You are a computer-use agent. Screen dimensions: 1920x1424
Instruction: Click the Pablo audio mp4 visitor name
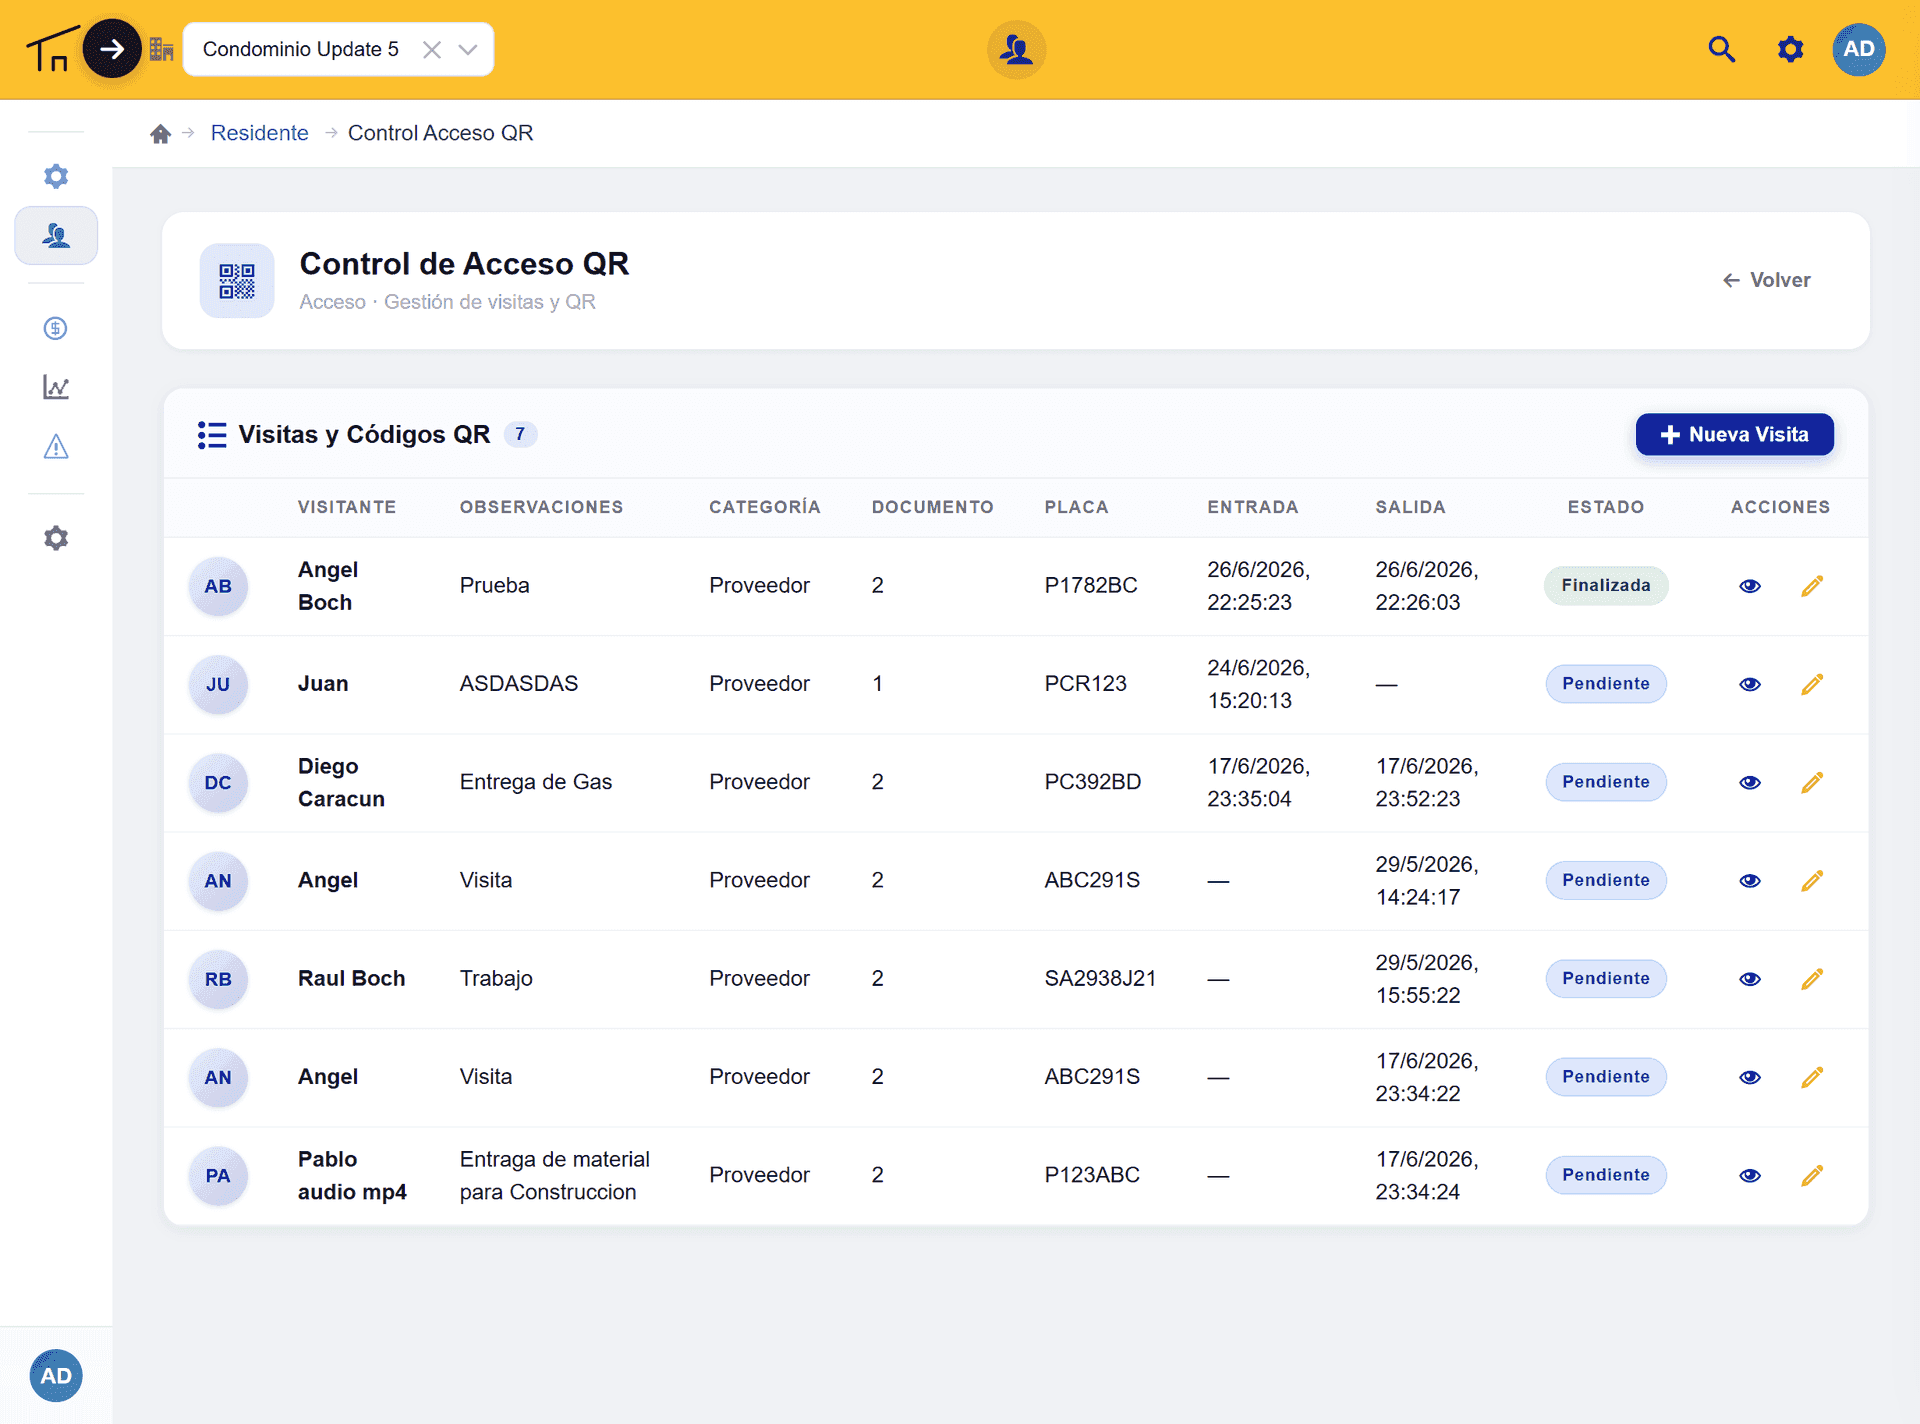coord(352,1175)
